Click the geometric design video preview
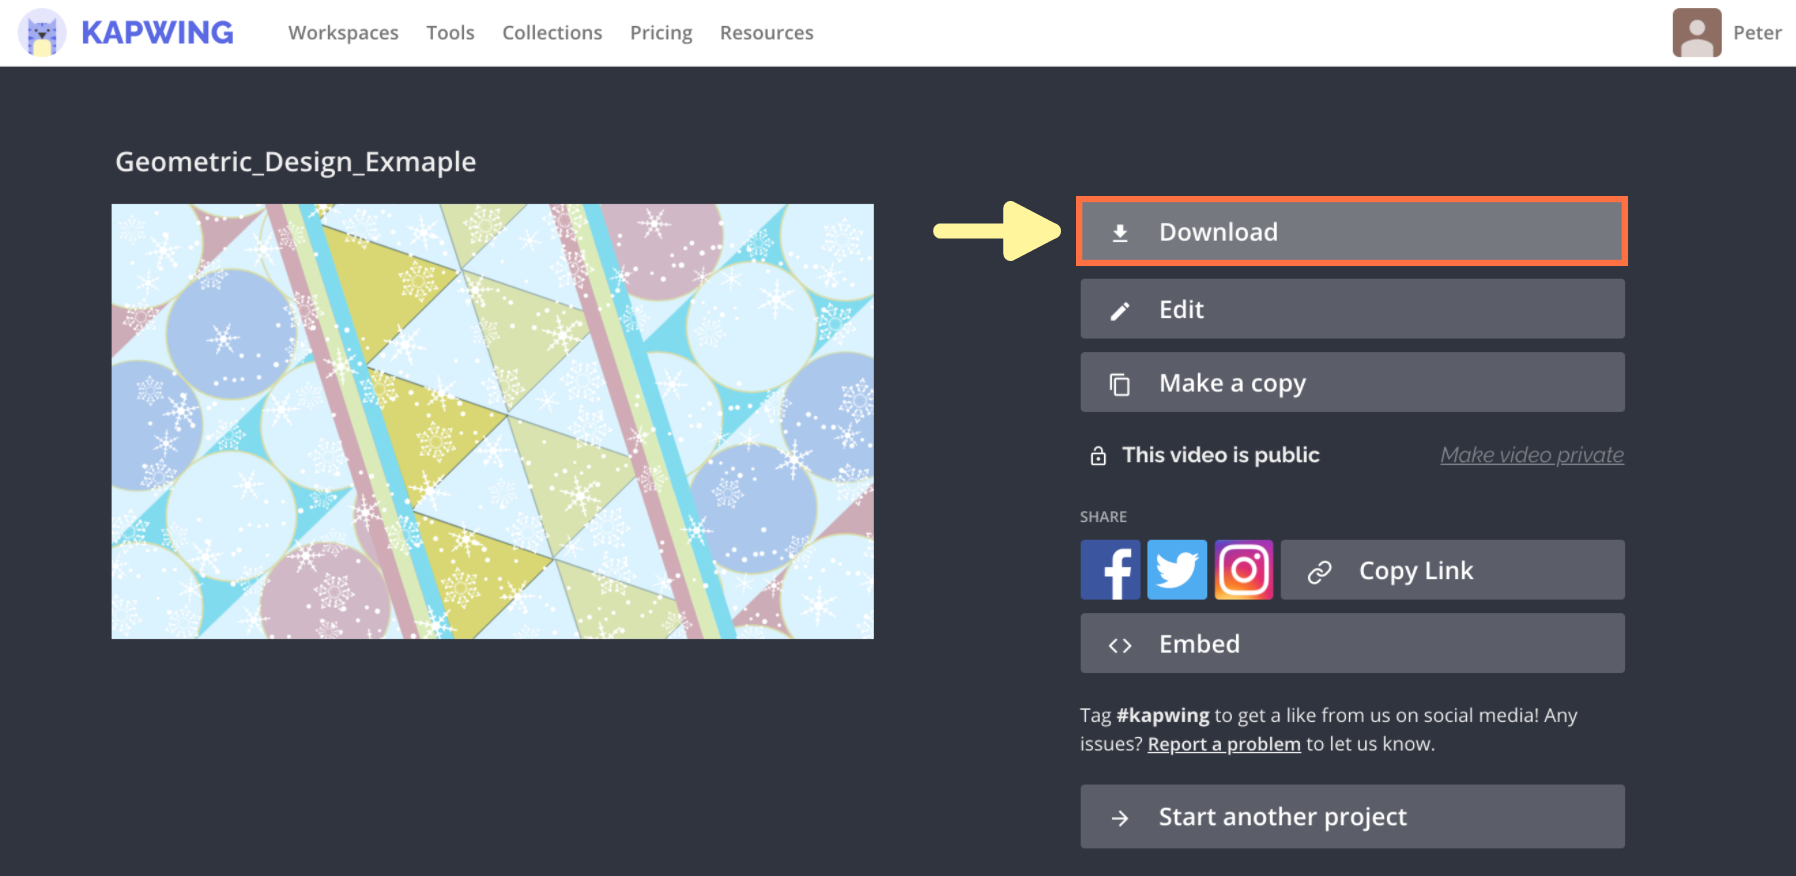 point(492,421)
